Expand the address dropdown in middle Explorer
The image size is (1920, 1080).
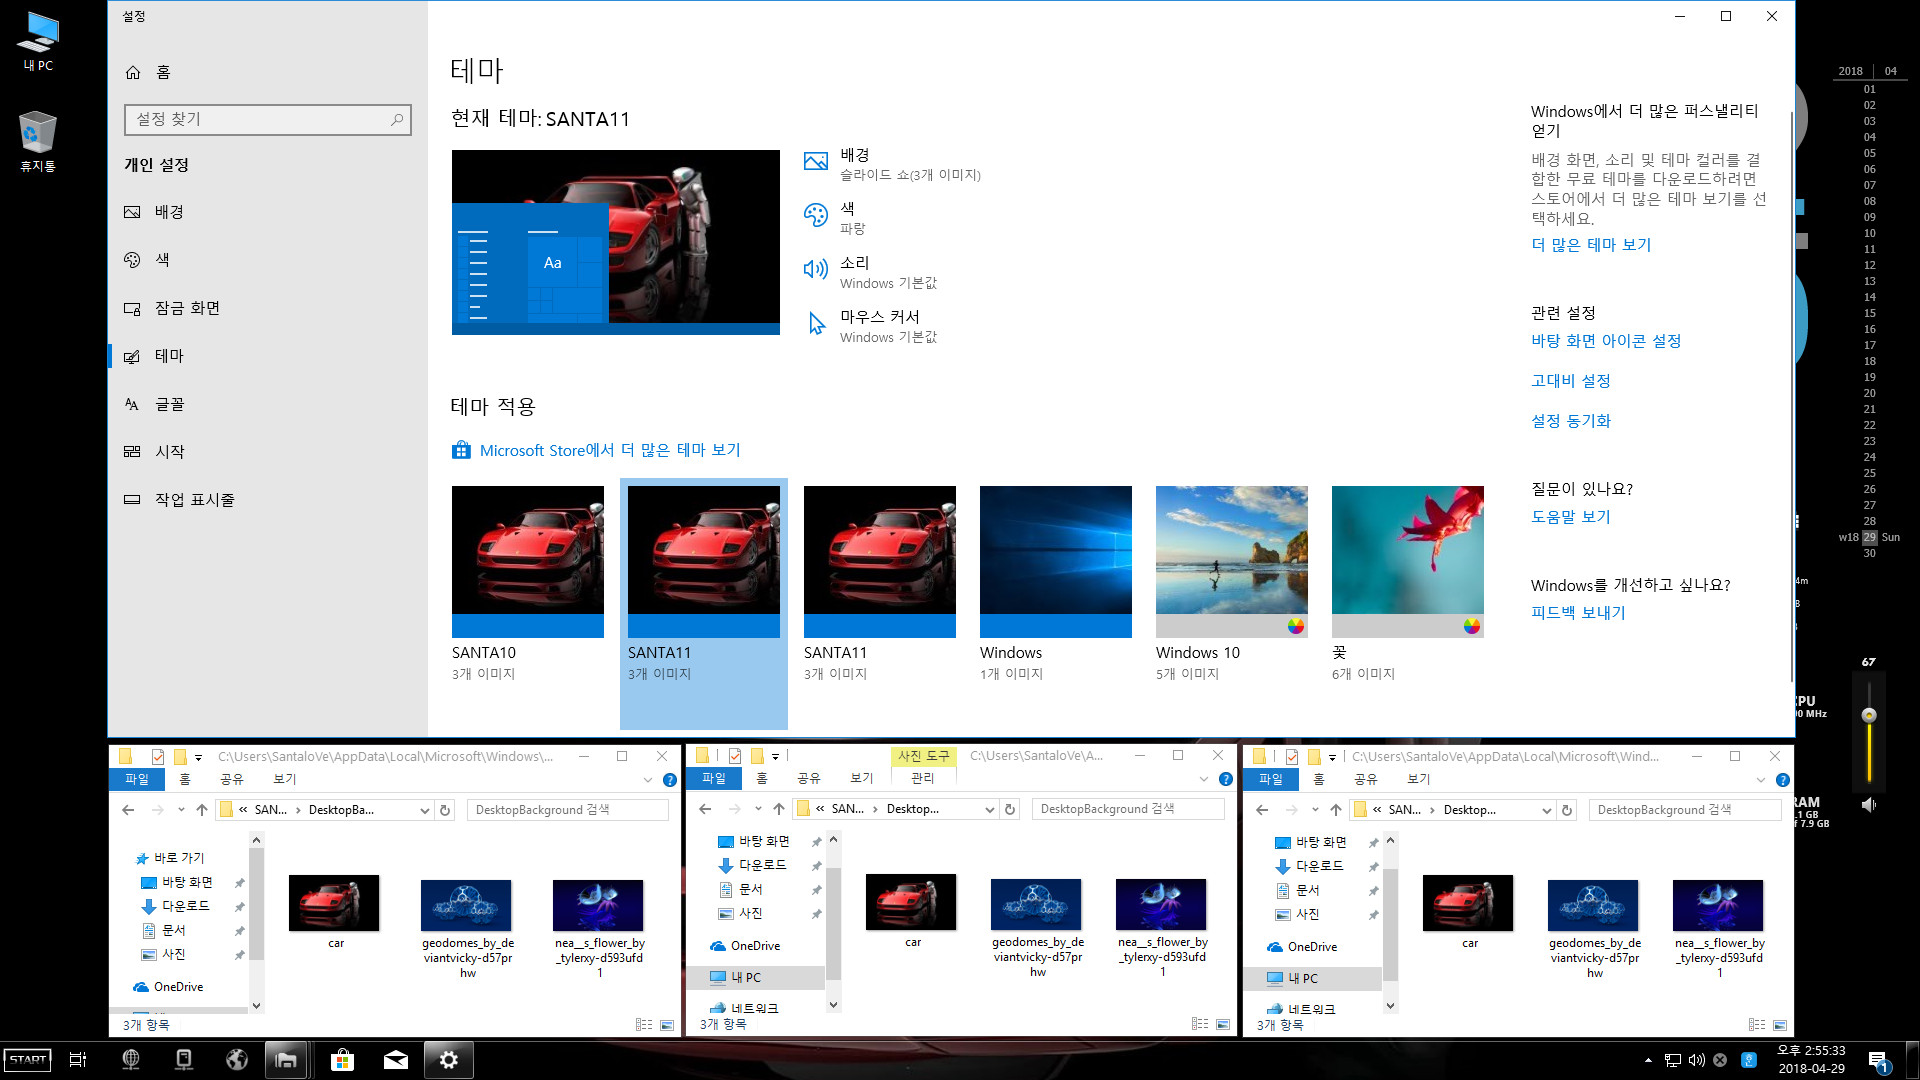click(990, 809)
